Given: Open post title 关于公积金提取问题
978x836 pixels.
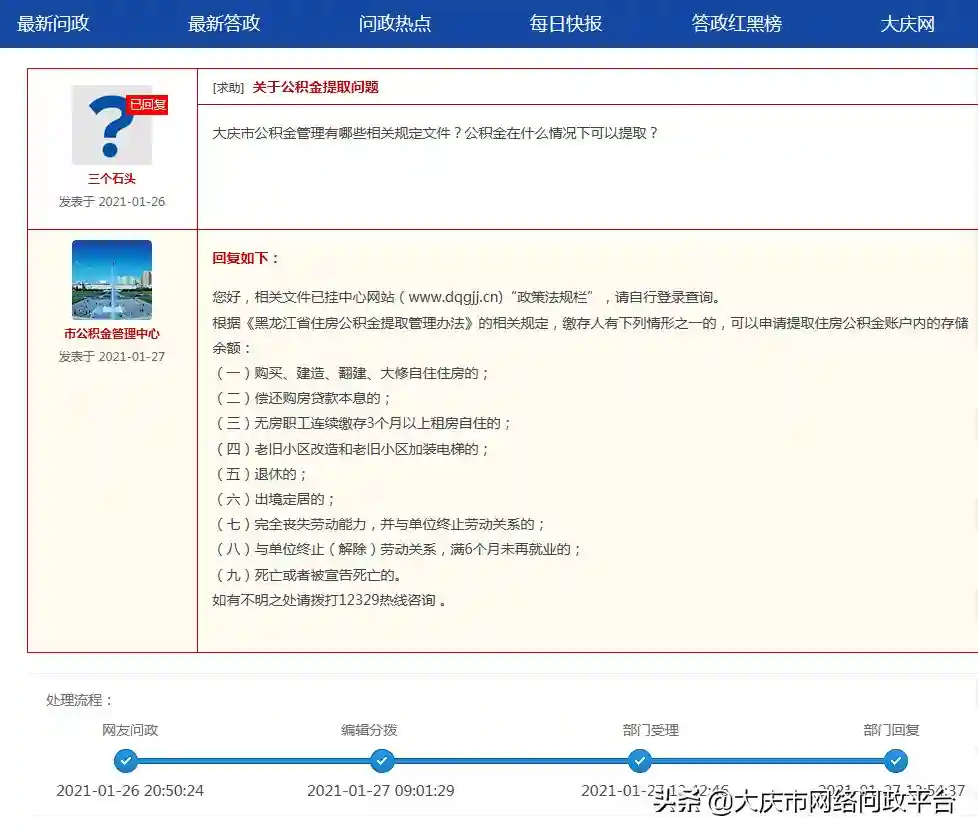Looking at the screenshot, I should tap(315, 87).
